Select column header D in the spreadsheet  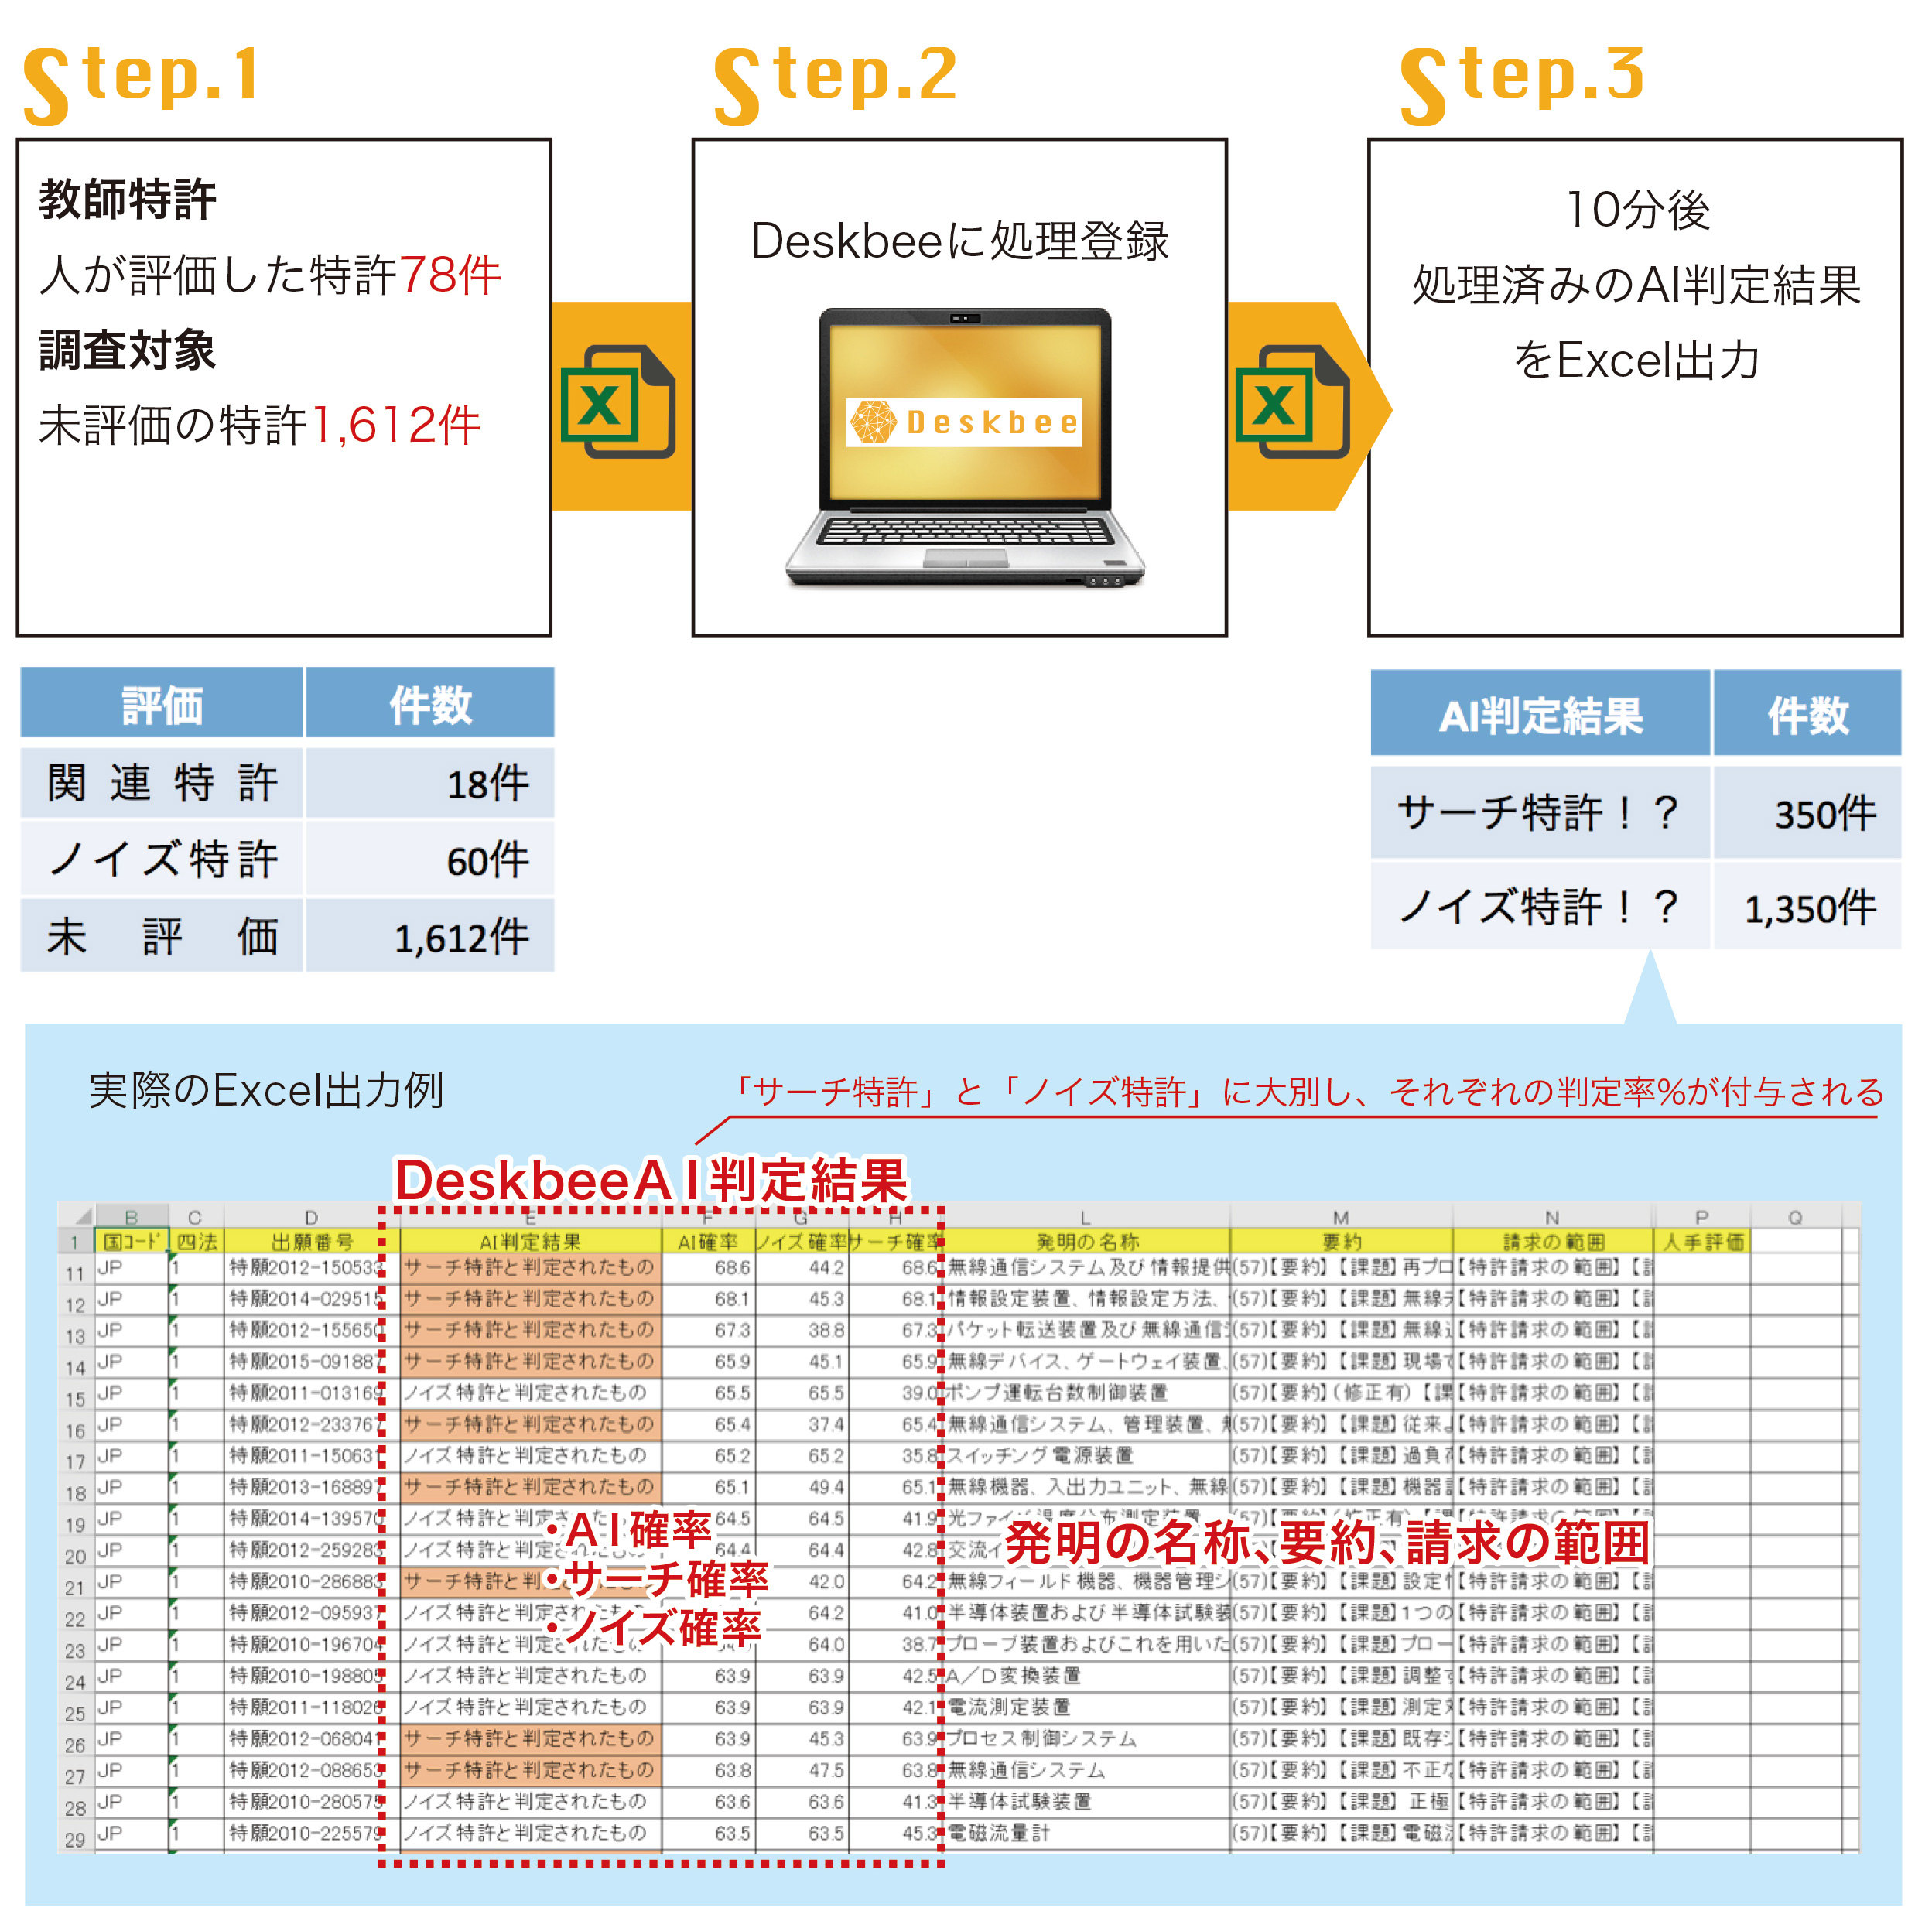(x=311, y=1217)
